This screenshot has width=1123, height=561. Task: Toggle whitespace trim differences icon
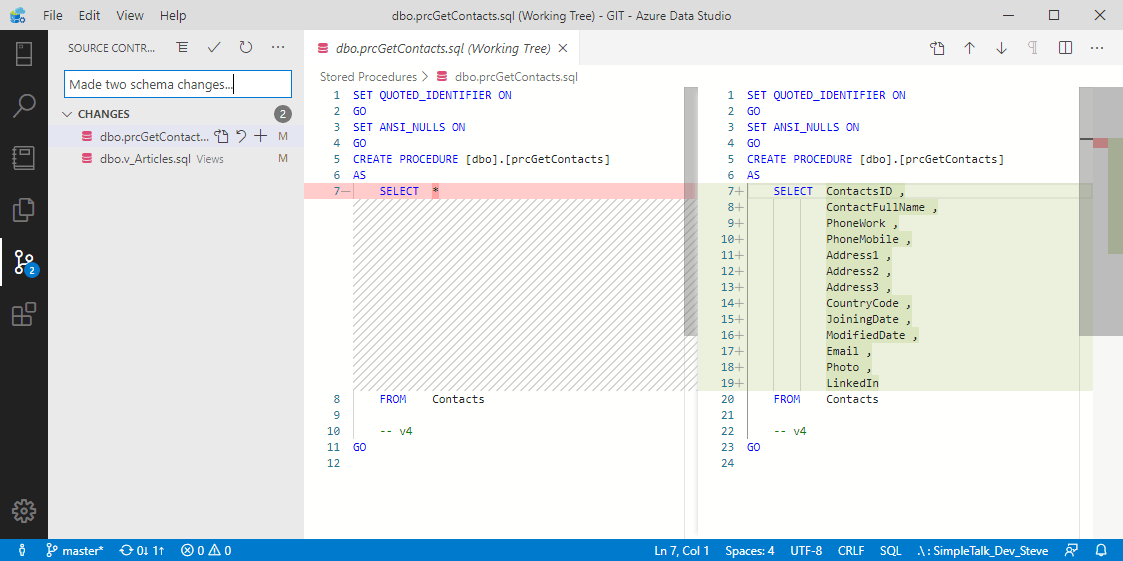[1033, 48]
